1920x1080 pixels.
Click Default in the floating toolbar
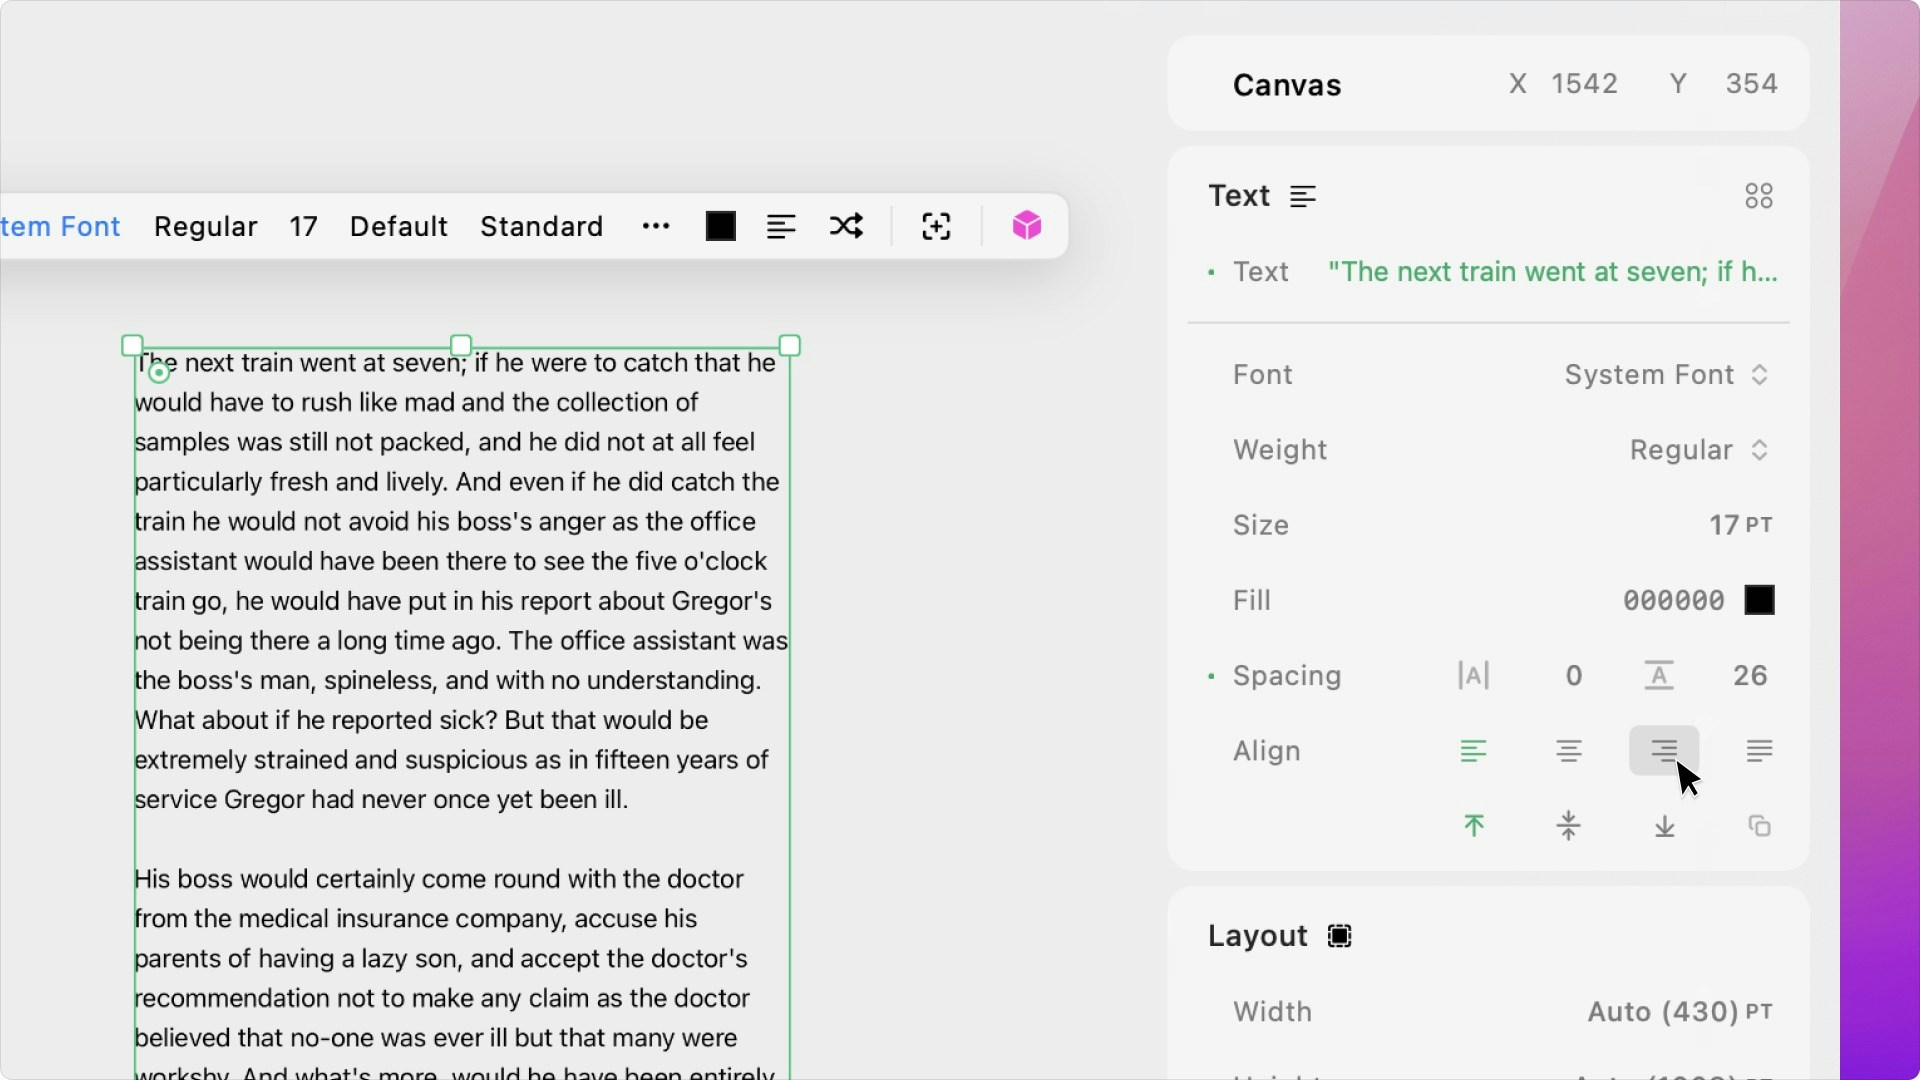(x=398, y=227)
